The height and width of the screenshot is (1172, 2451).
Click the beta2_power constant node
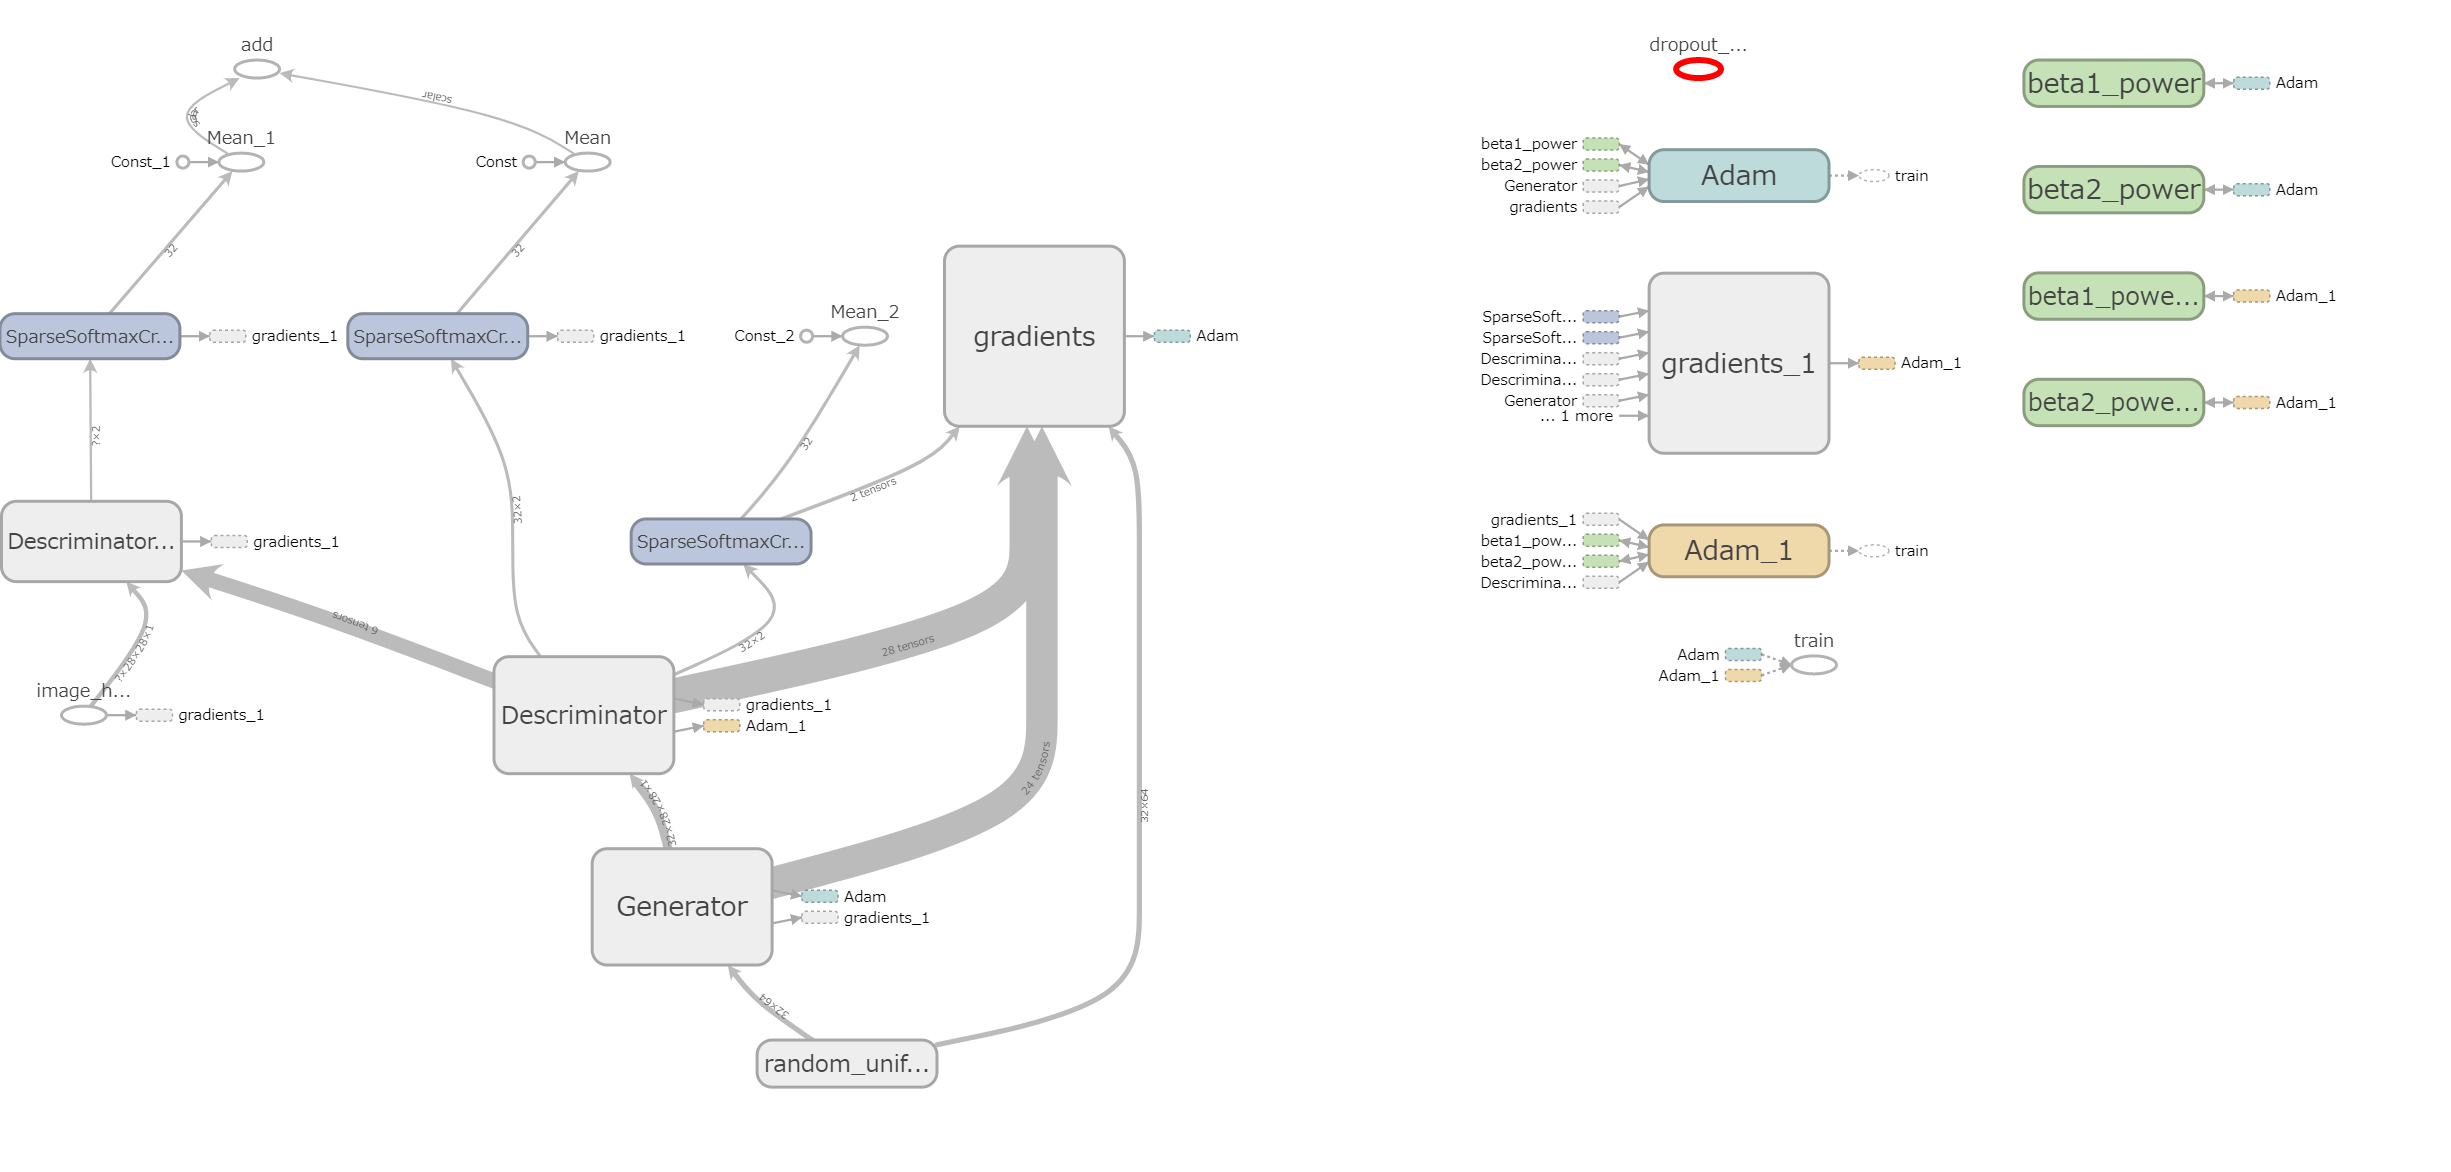(2113, 190)
